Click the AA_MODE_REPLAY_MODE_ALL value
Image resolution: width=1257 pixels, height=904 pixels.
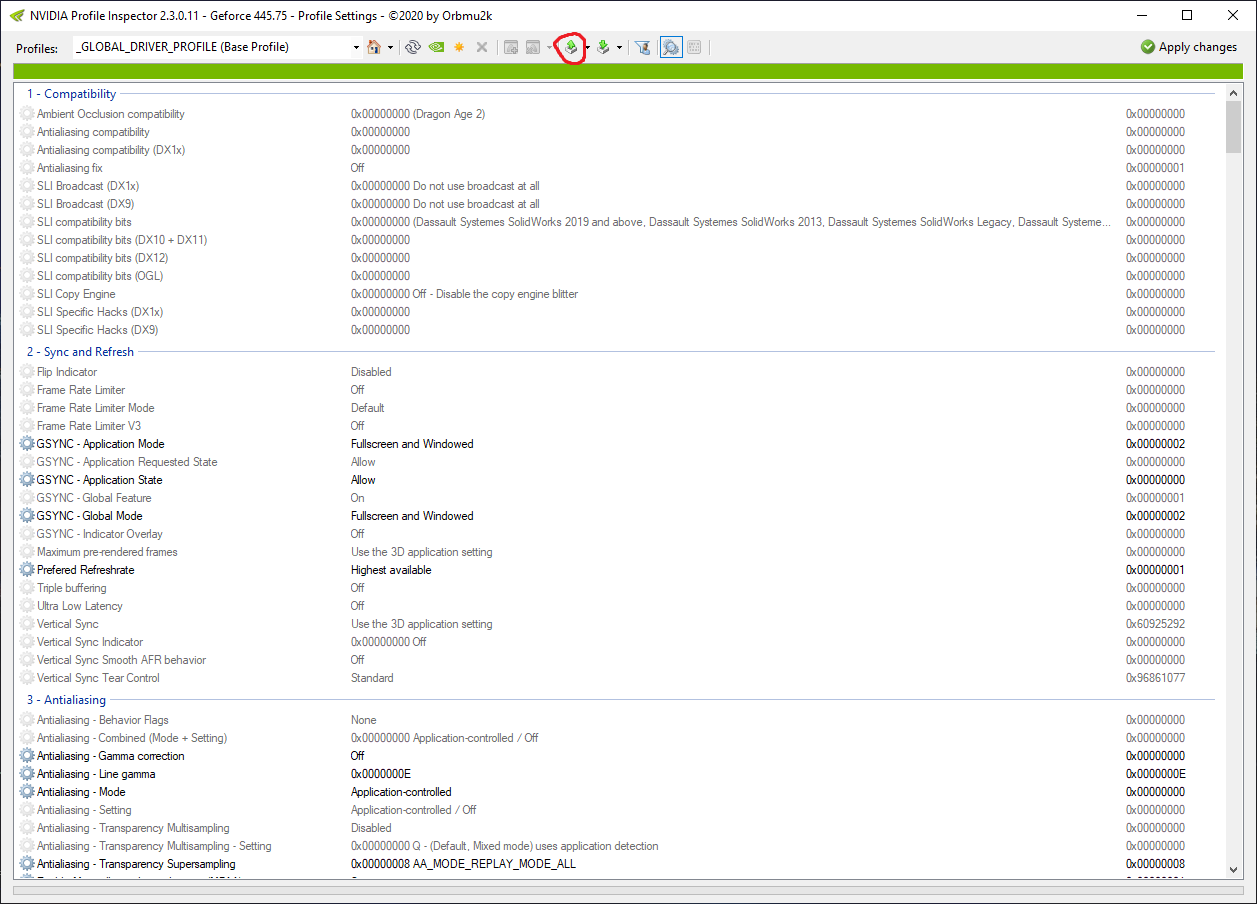(494, 864)
